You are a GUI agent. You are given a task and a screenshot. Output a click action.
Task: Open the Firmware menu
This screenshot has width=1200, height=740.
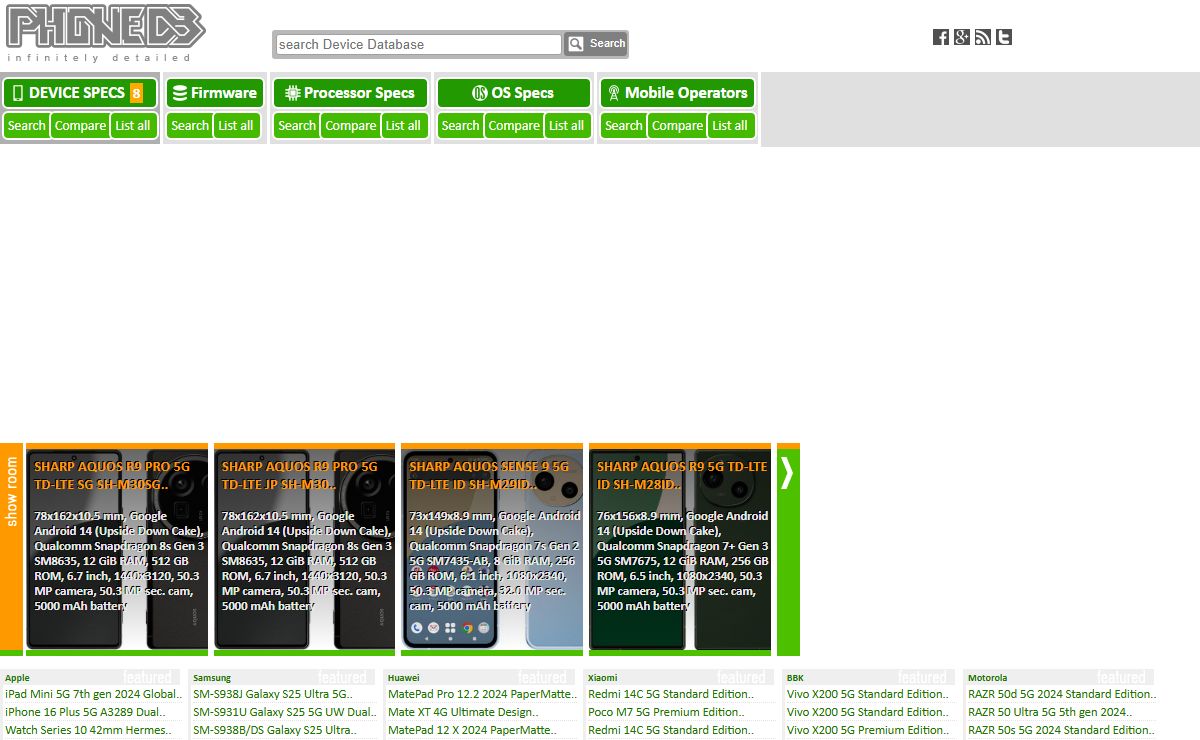click(215, 93)
